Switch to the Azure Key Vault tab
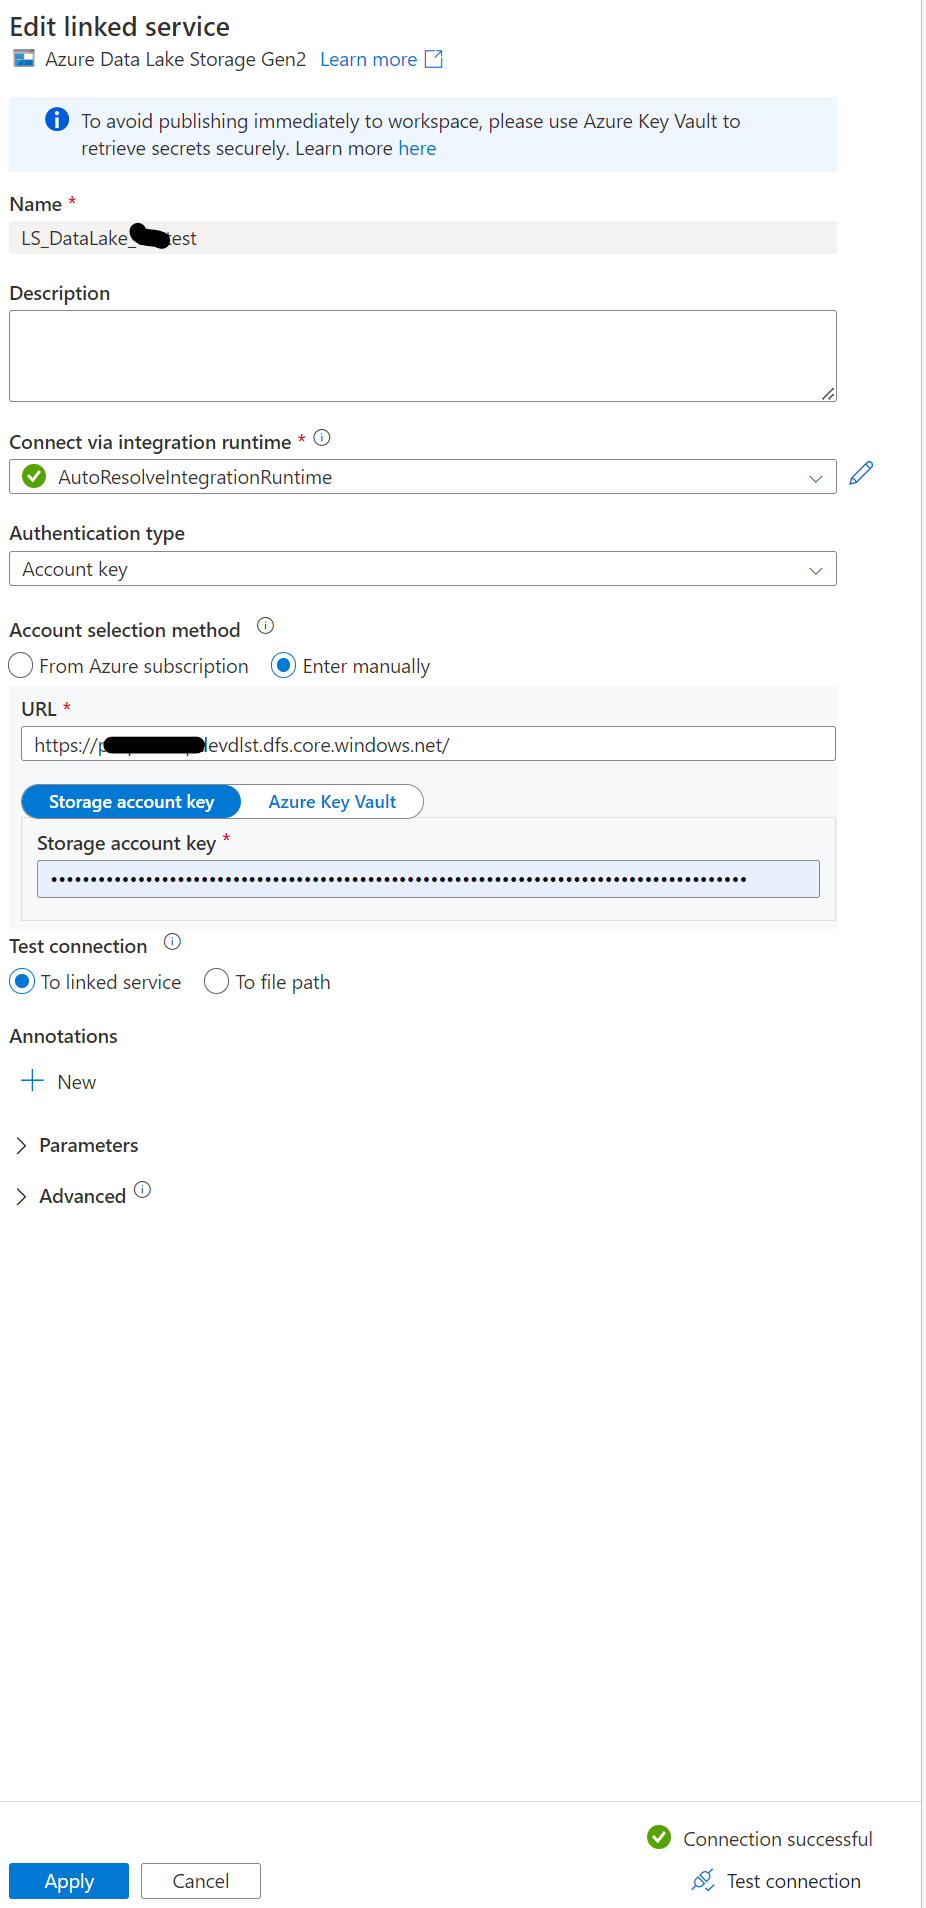 (332, 802)
